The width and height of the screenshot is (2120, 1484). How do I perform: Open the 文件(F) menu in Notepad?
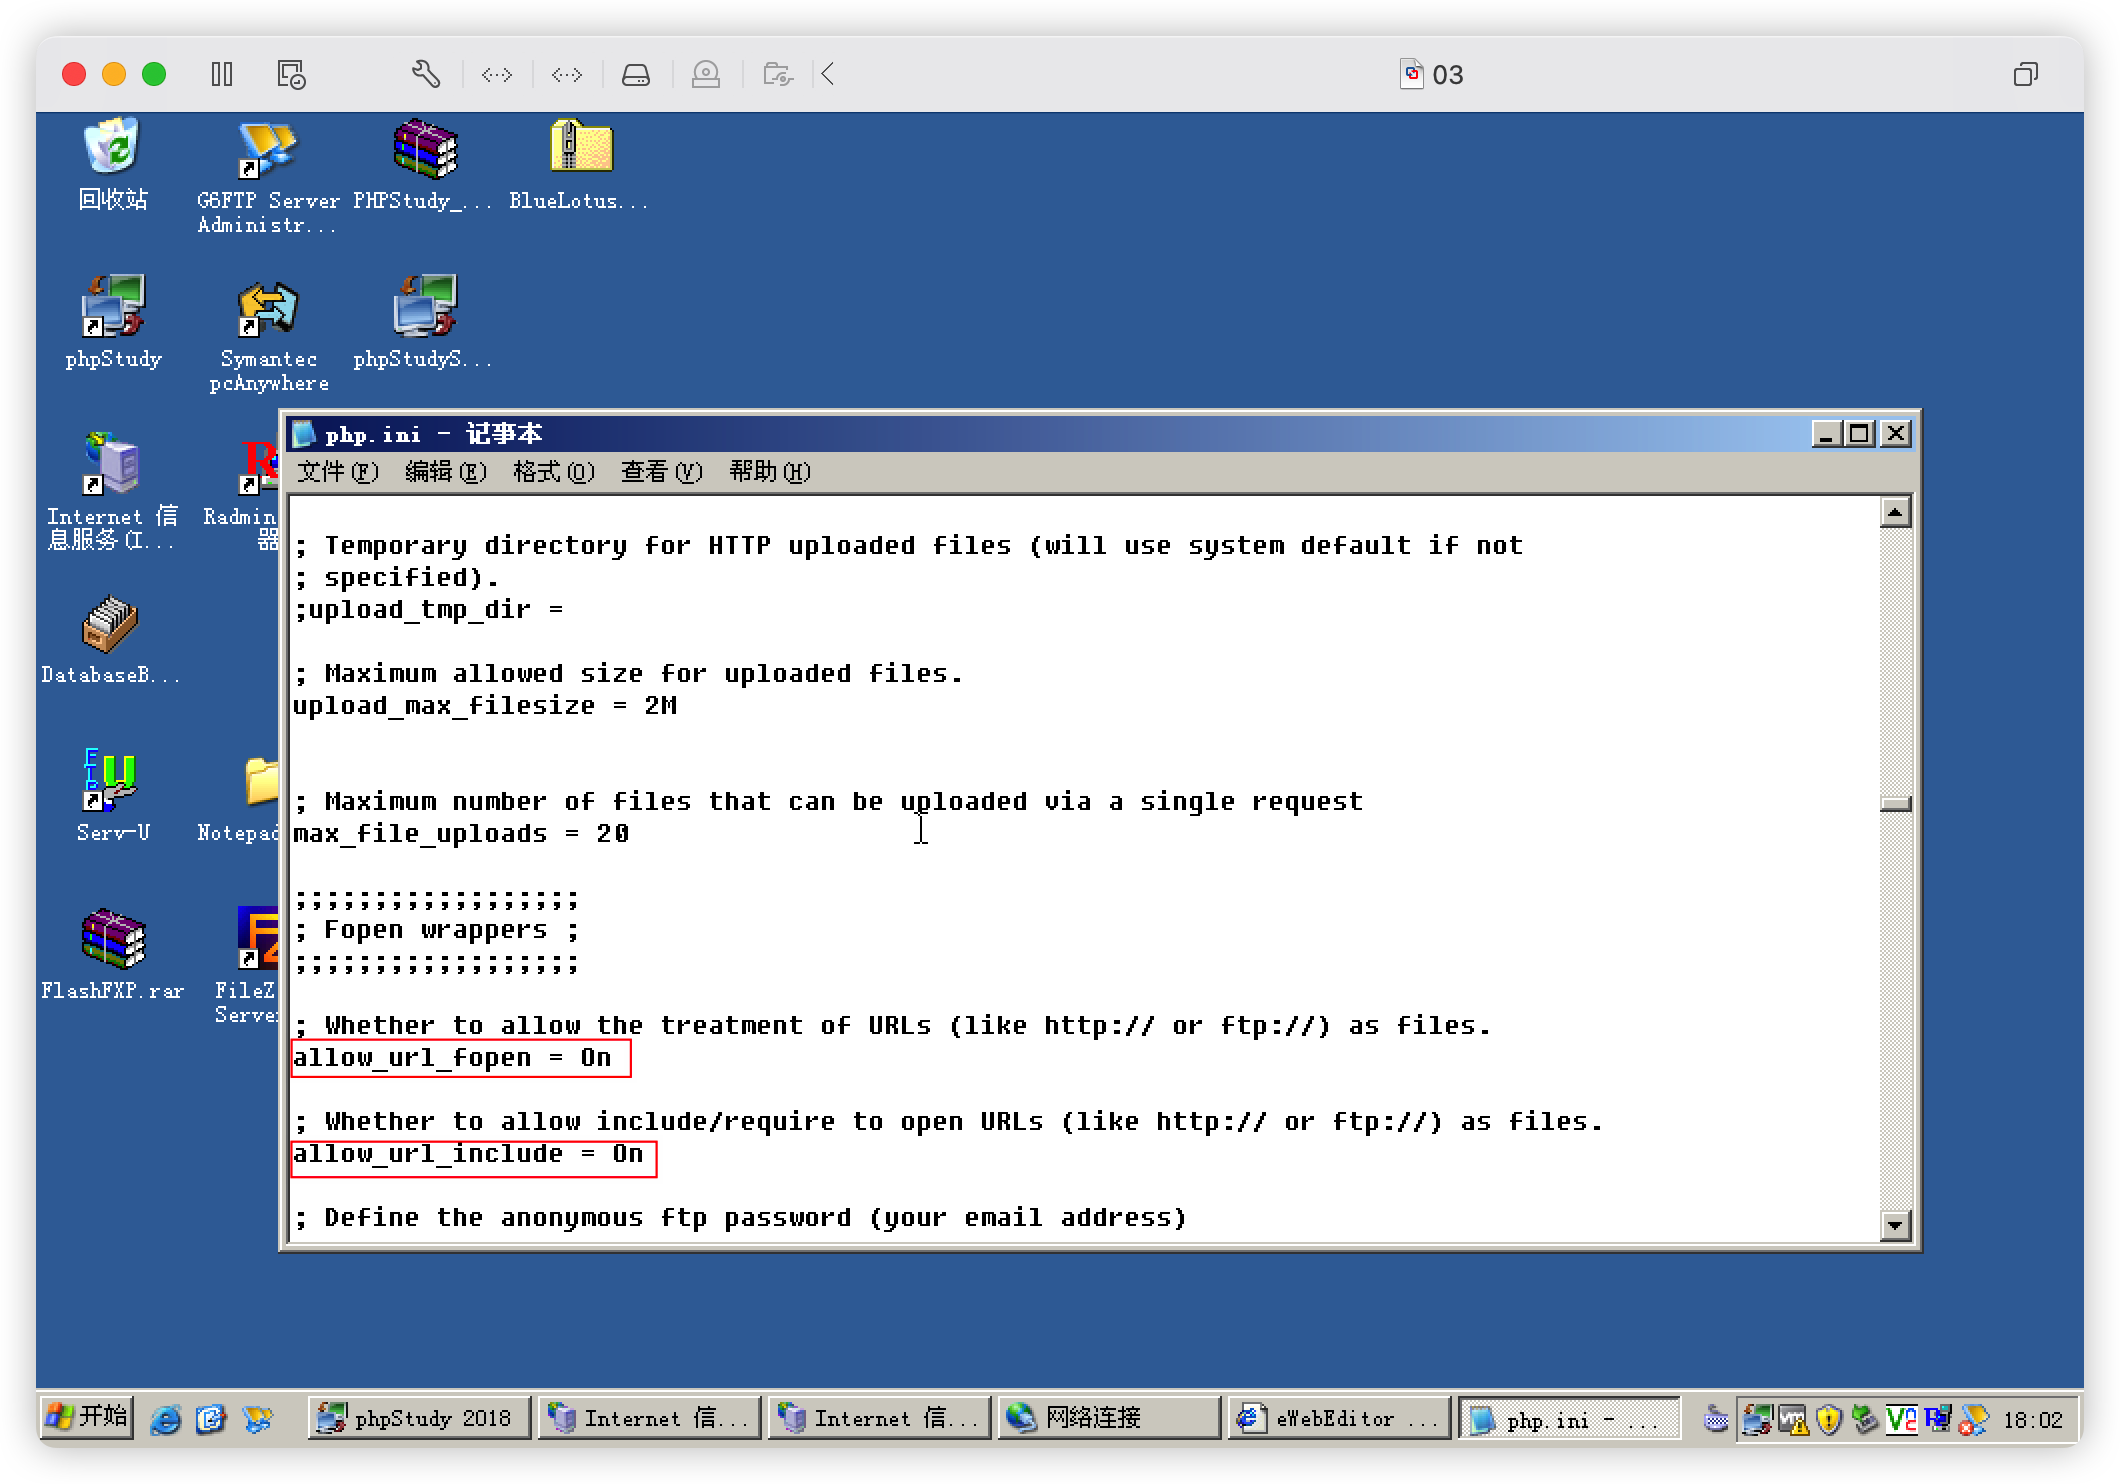click(337, 471)
